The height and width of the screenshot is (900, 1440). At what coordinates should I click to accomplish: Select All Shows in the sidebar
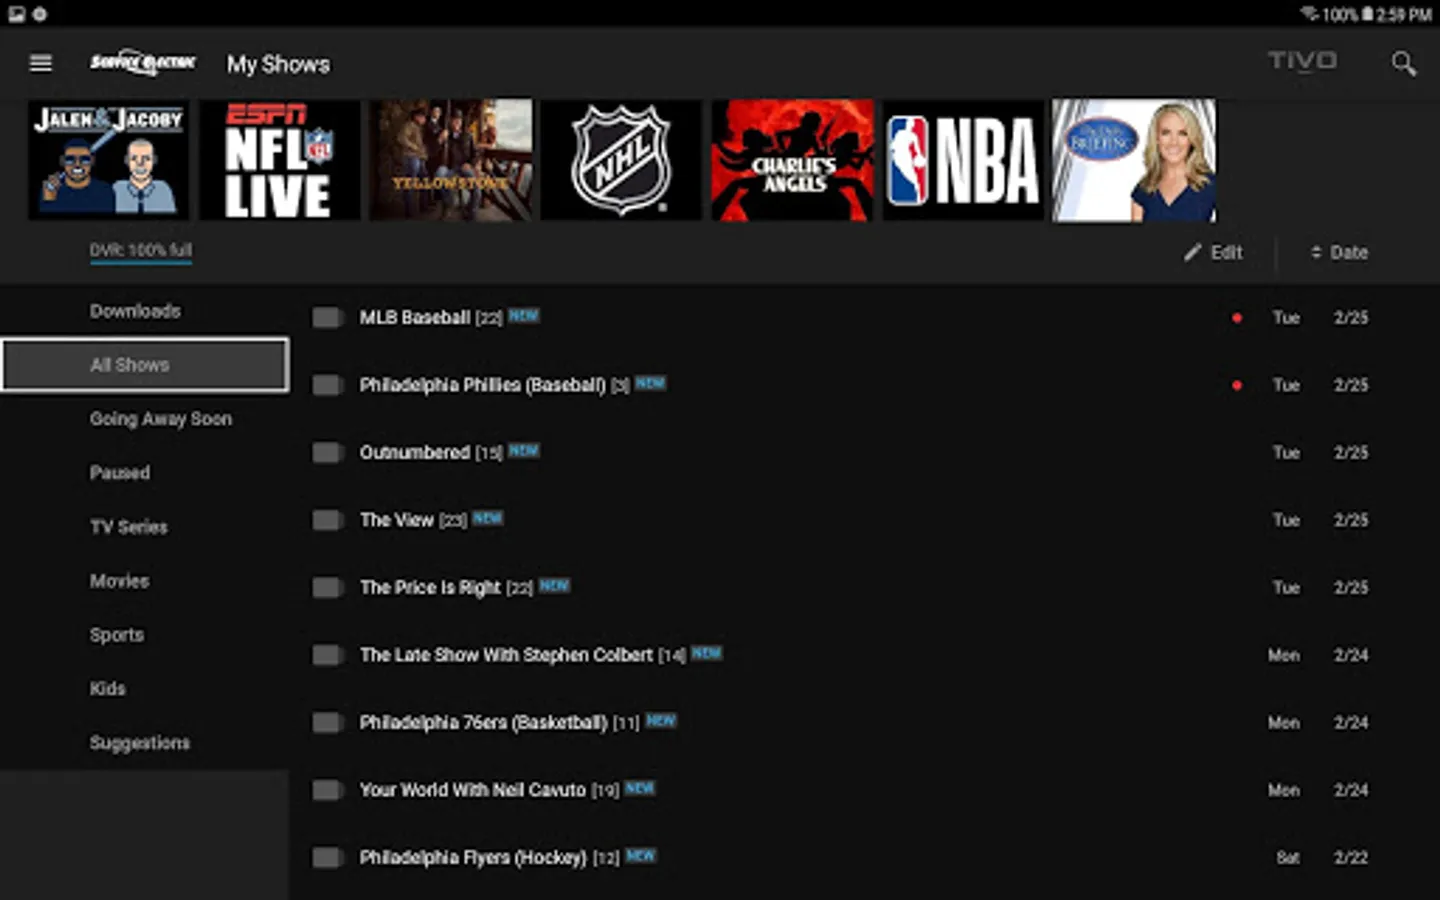(145, 365)
